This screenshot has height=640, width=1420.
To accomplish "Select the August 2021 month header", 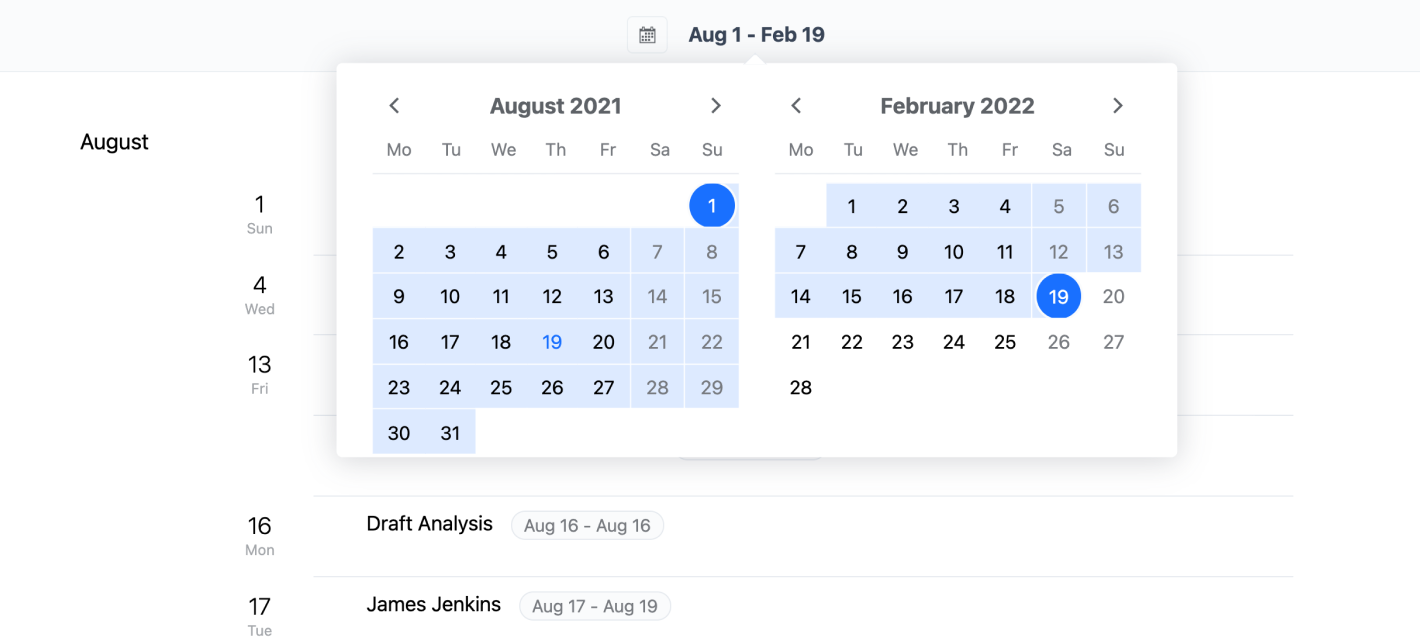I will point(556,106).
